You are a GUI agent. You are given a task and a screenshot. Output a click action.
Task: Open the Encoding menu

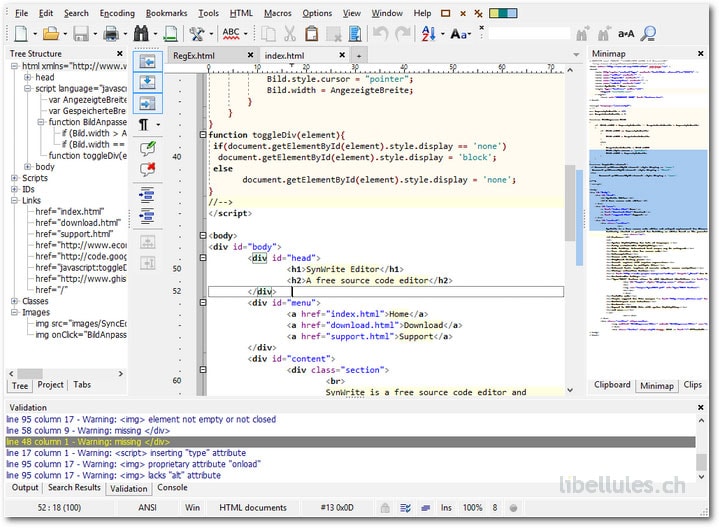[117, 13]
